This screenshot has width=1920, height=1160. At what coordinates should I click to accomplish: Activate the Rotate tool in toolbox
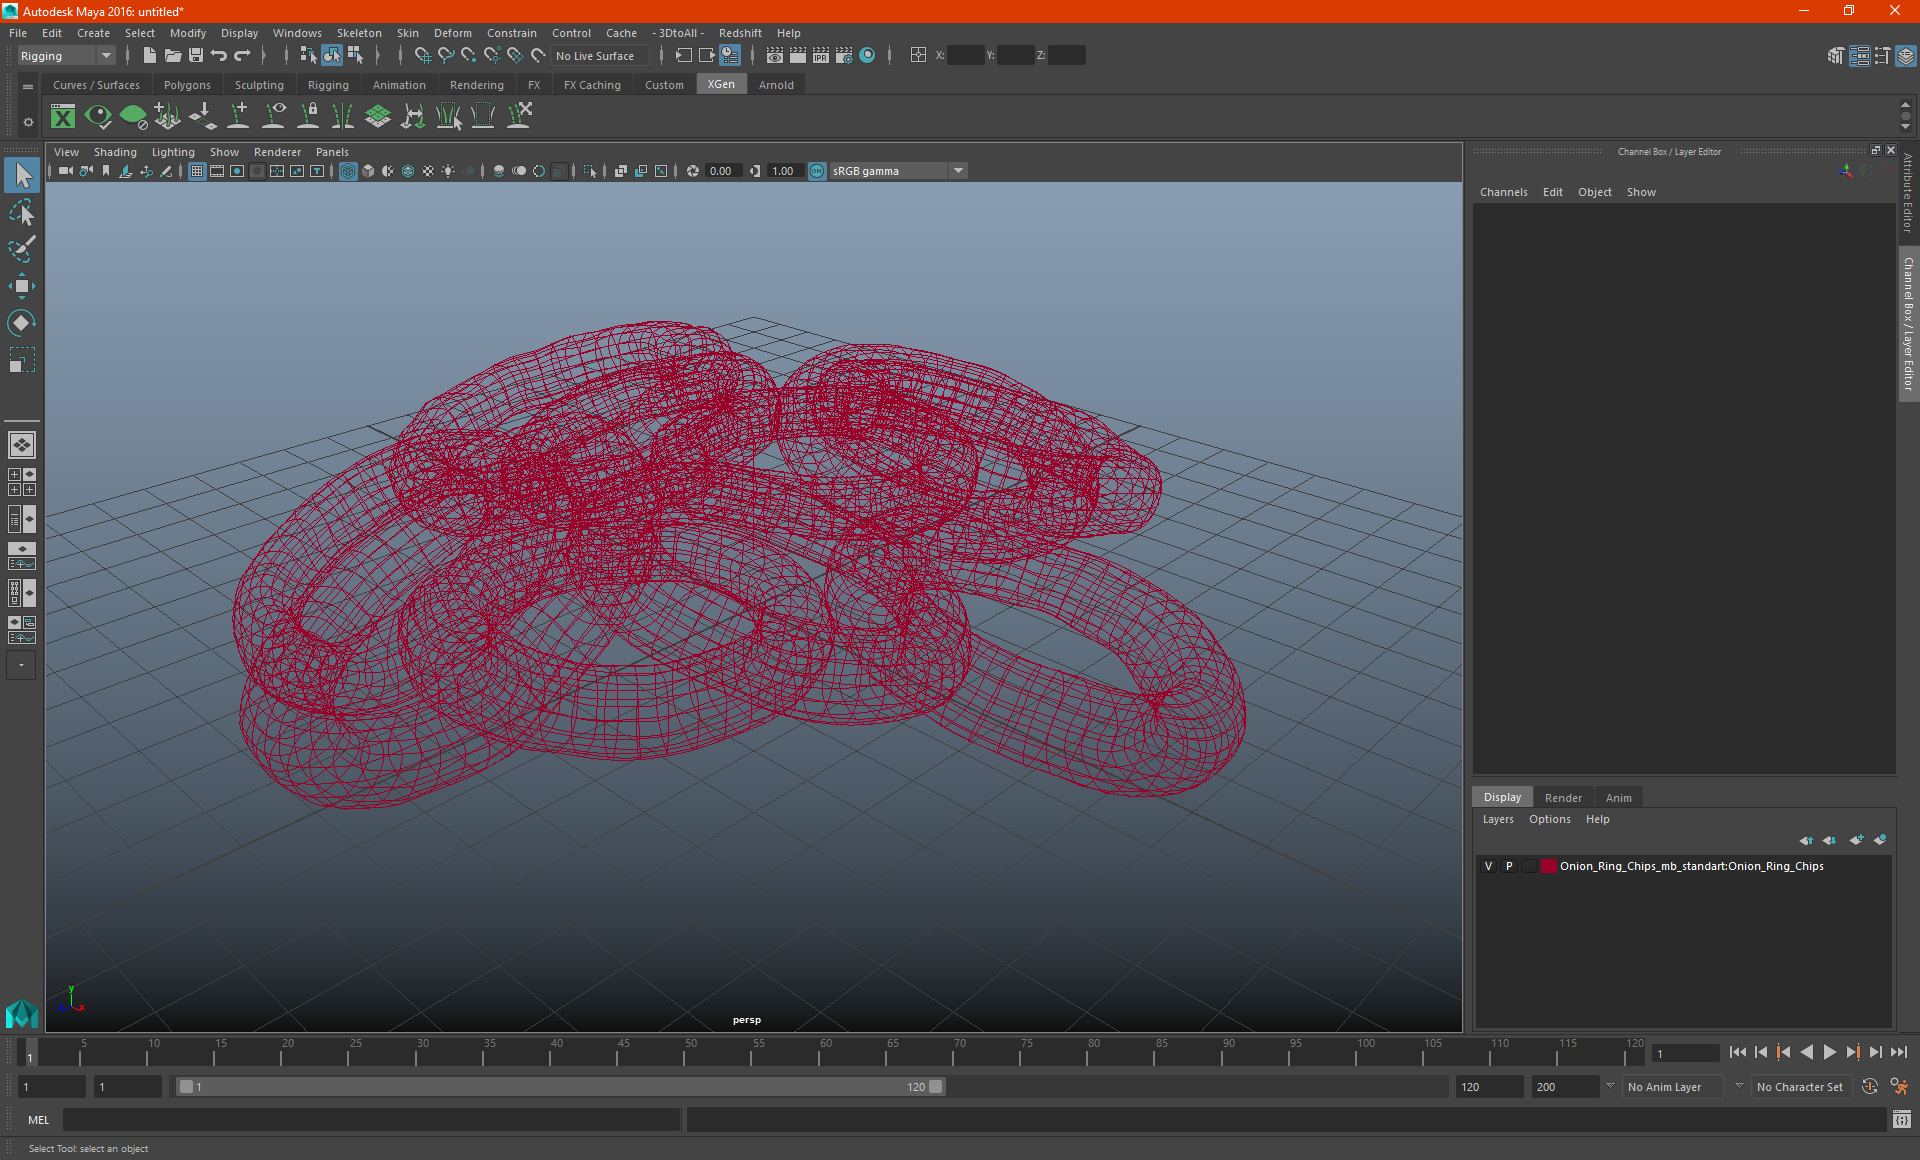[x=22, y=322]
